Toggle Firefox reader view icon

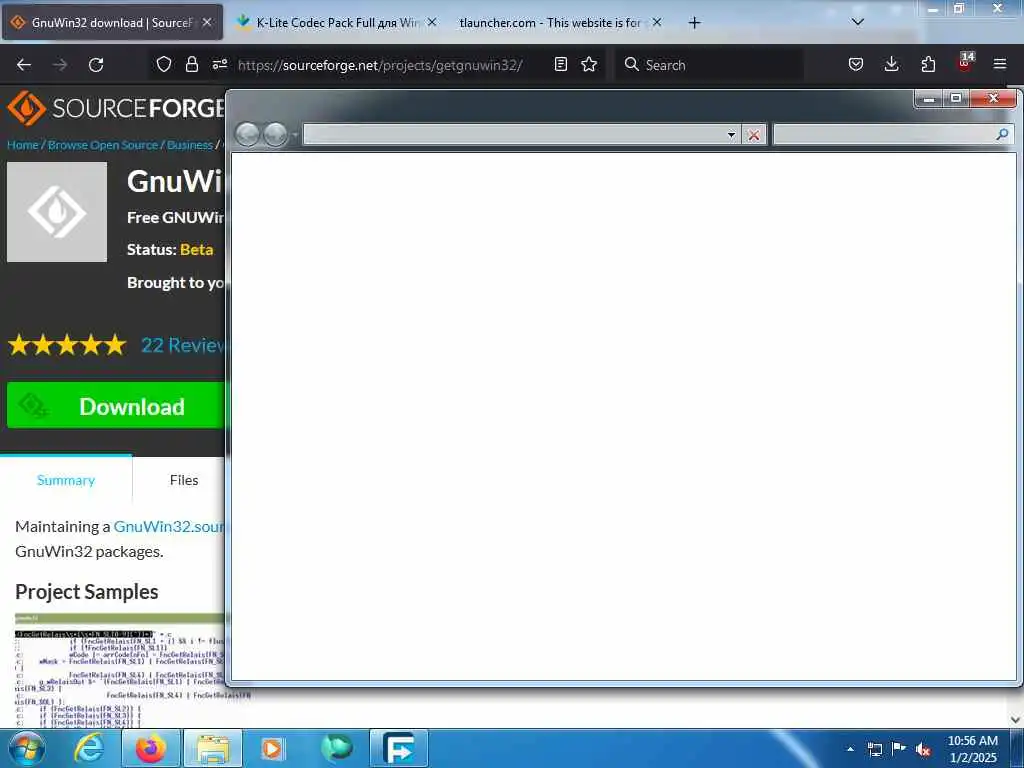click(560, 64)
